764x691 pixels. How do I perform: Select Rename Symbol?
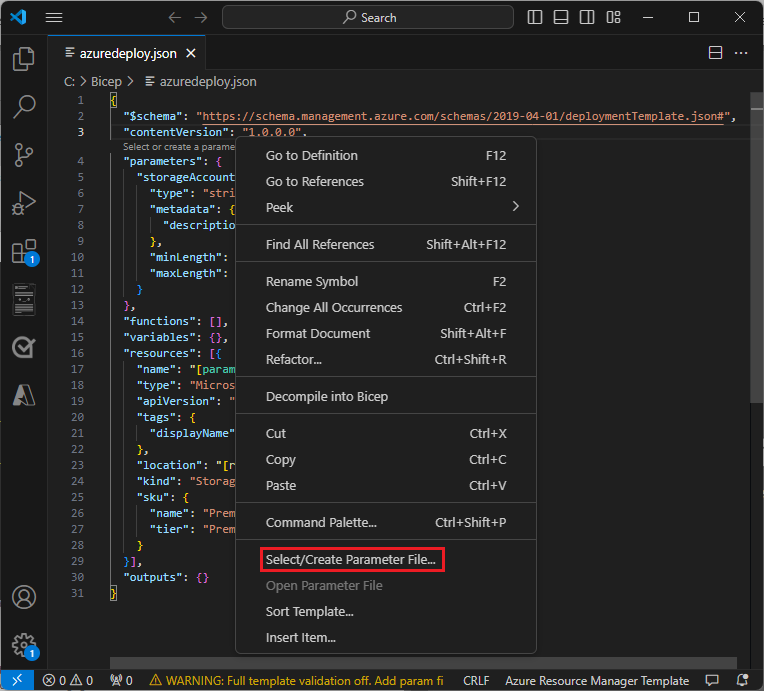(x=386, y=282)
